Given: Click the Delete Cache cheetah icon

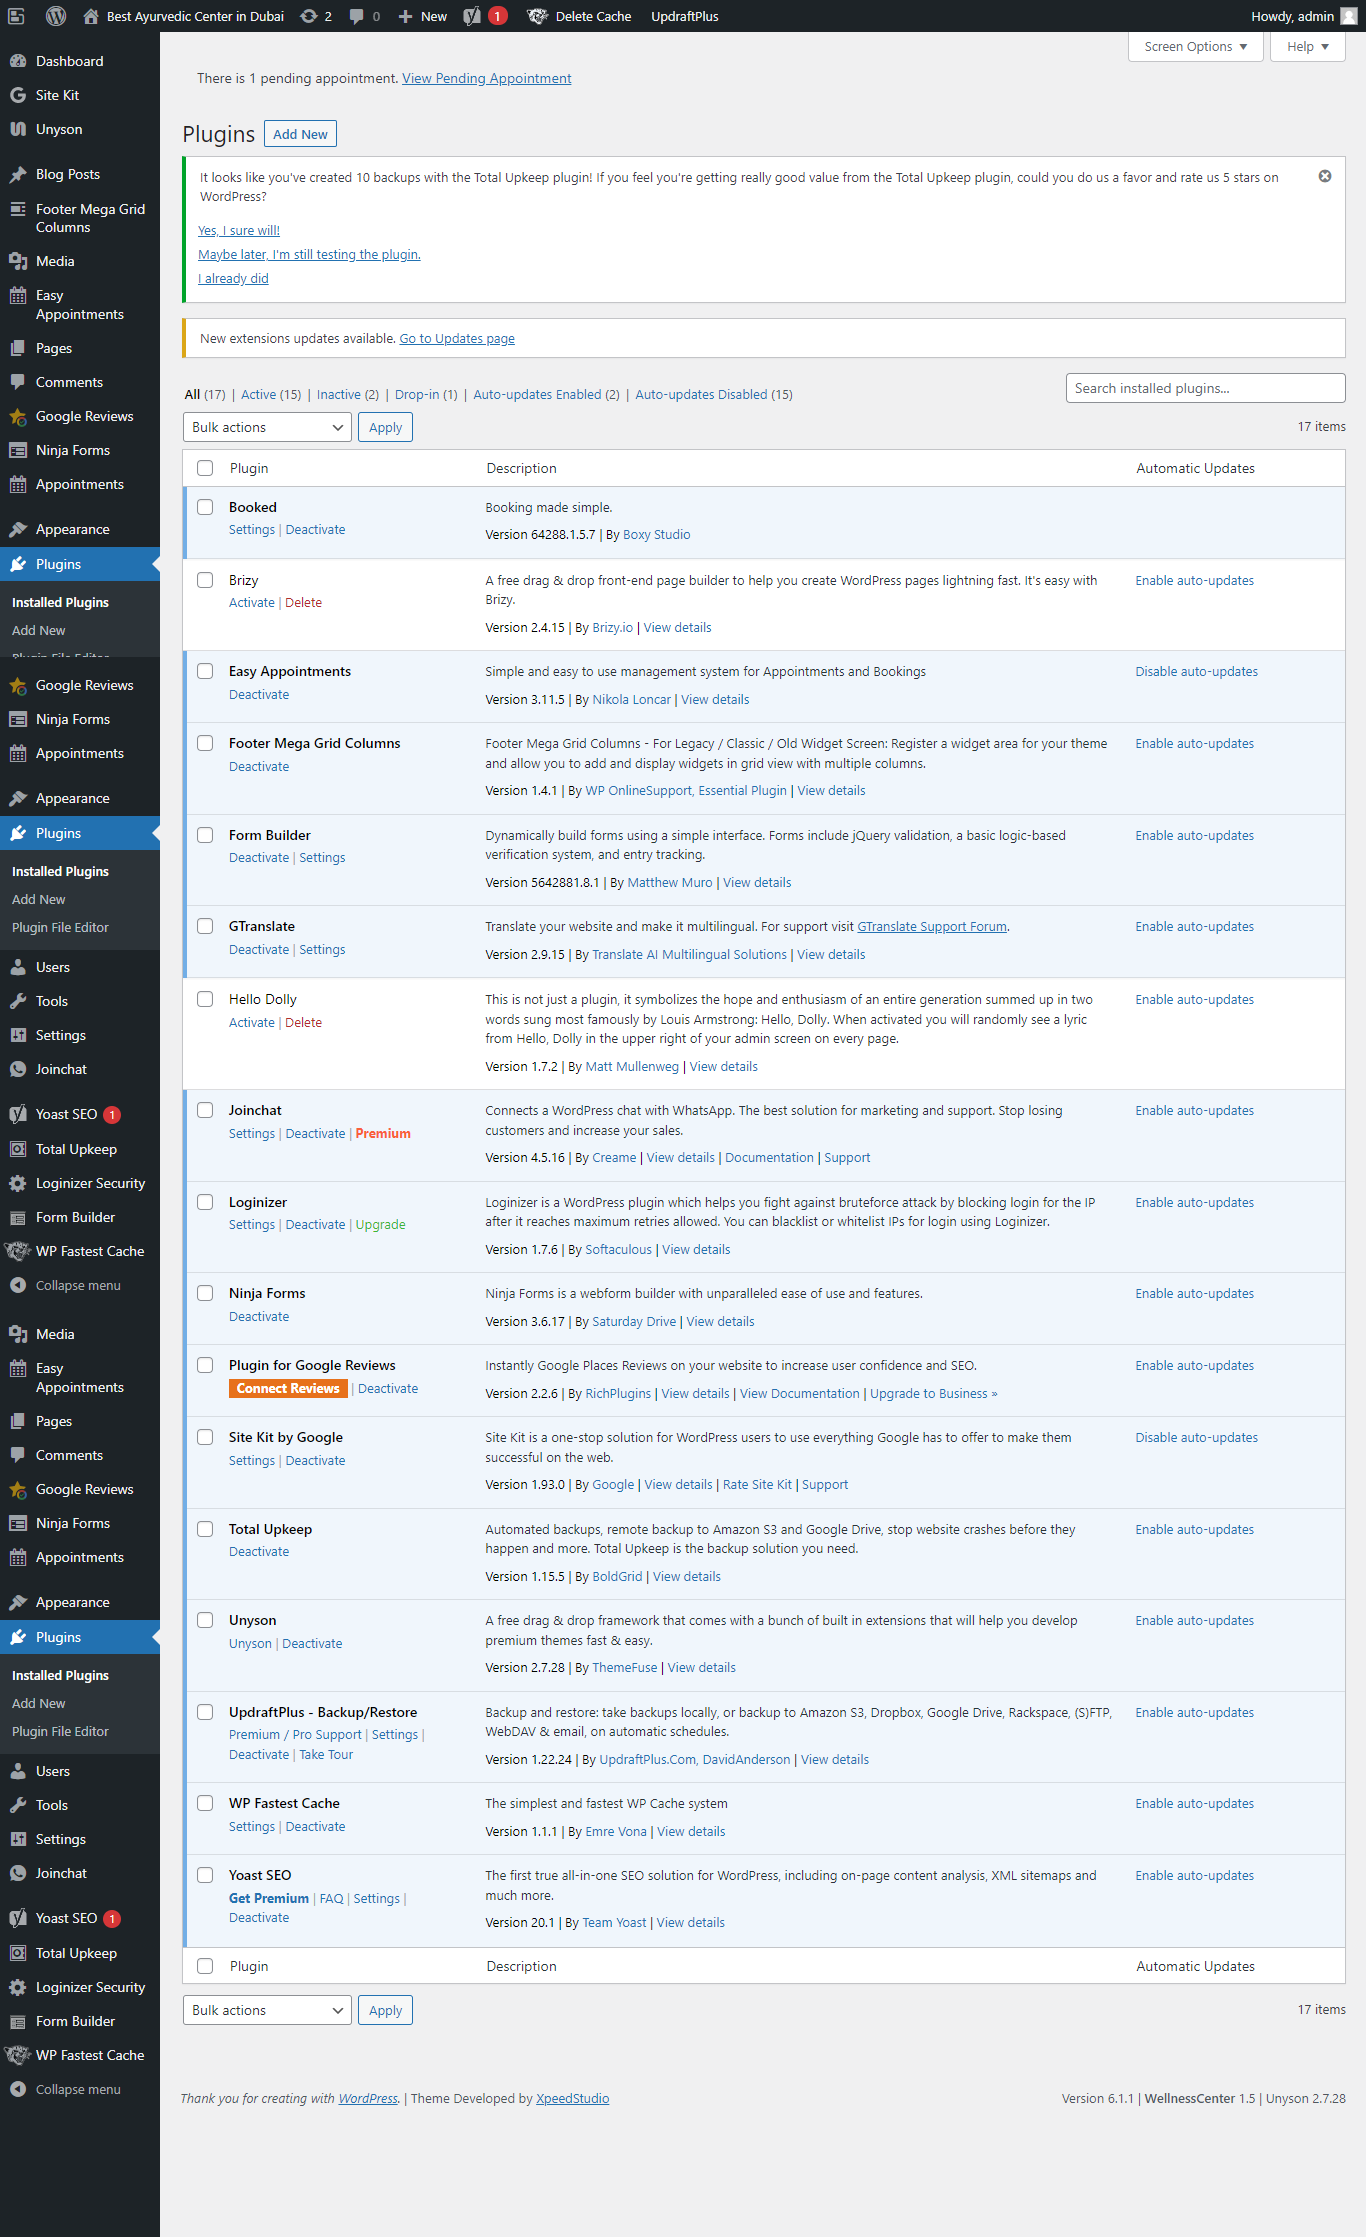Looking at the screenshot, I should [x=537, y=16].
